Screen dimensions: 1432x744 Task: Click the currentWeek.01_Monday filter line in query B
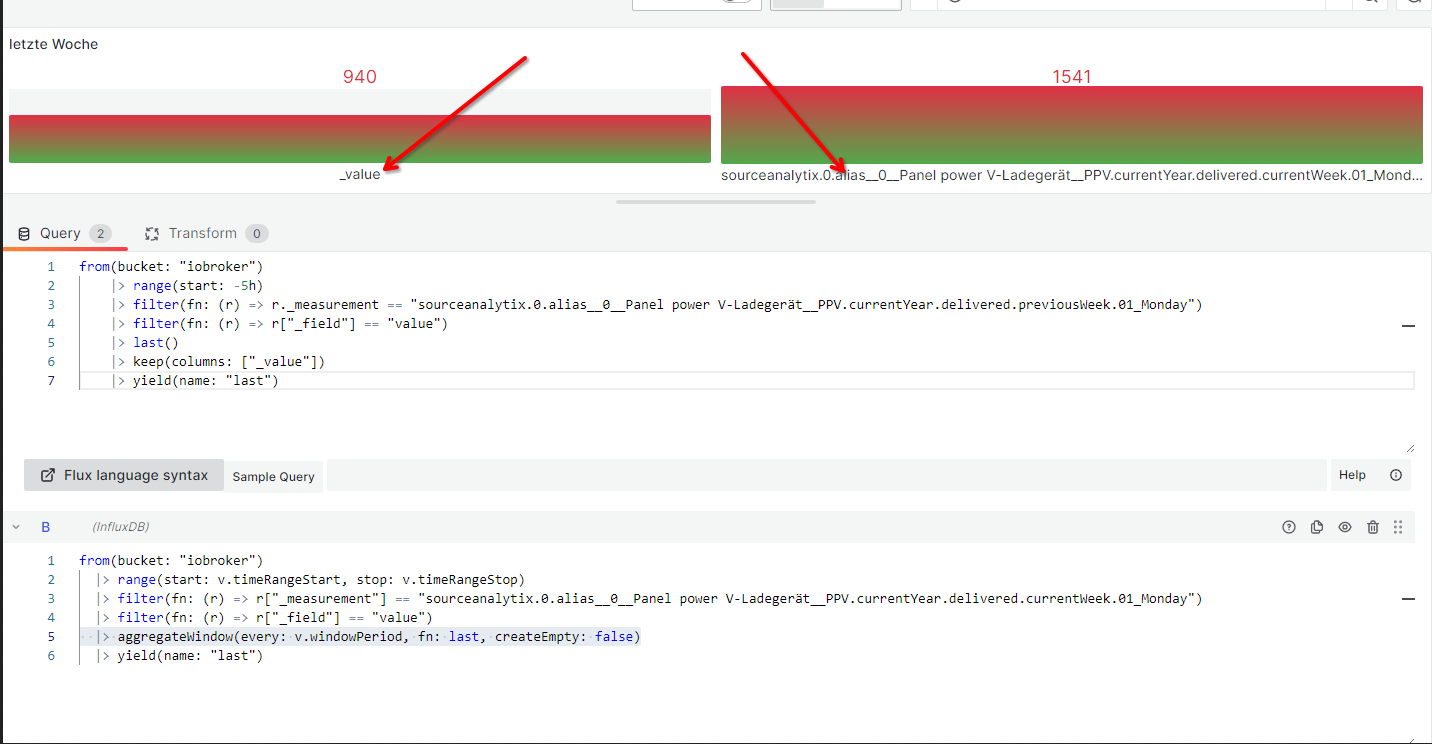pyautogui.click(x=649, y=598)
